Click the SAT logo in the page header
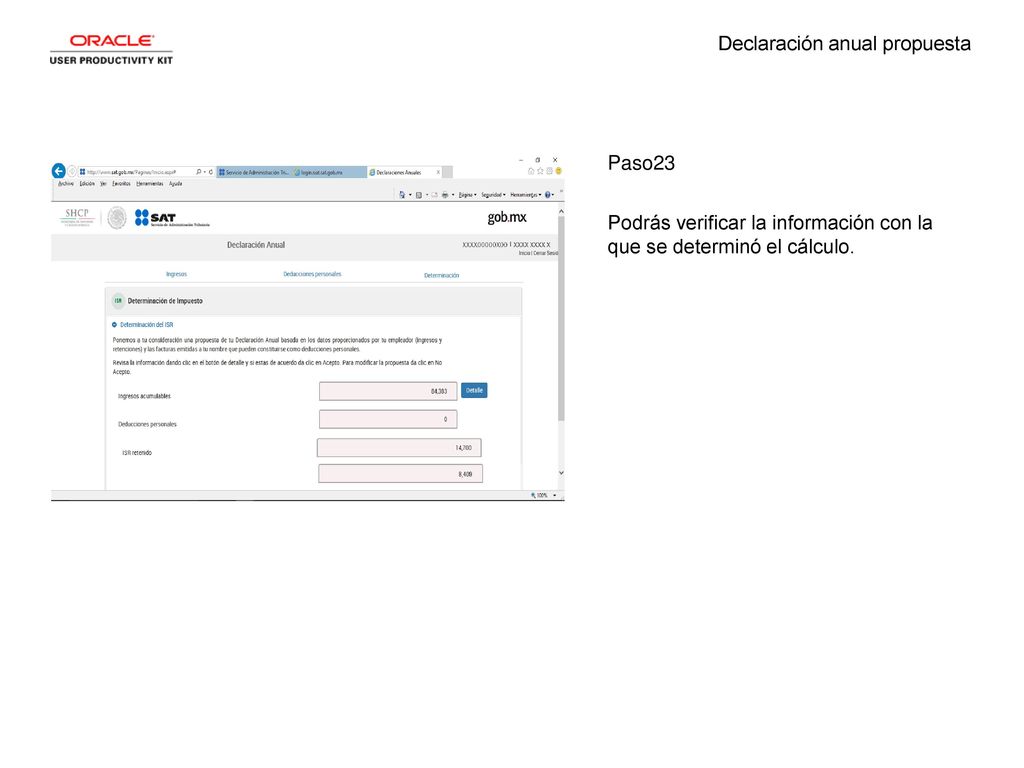Screen dimensions: 1024x768 (172, 218)
